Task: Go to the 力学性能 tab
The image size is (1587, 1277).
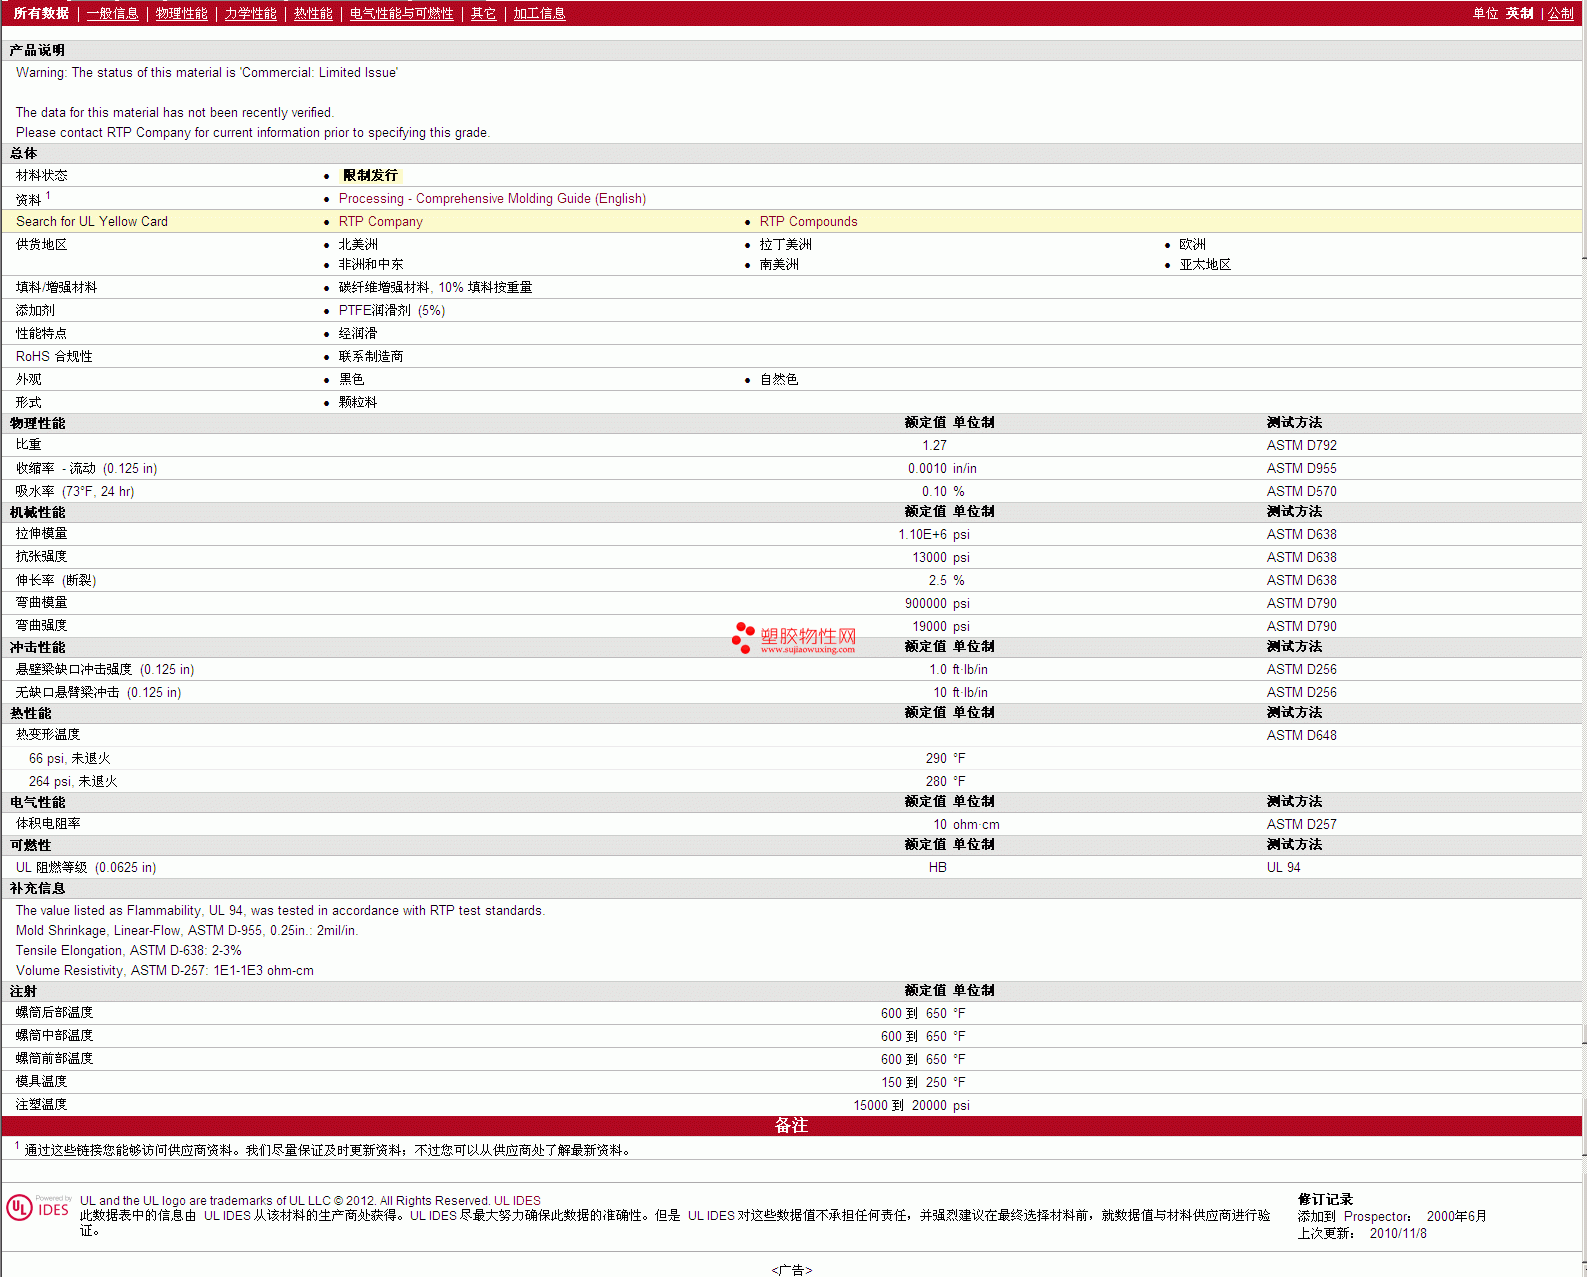Action: pyautogui.click(x=250, y=14)
